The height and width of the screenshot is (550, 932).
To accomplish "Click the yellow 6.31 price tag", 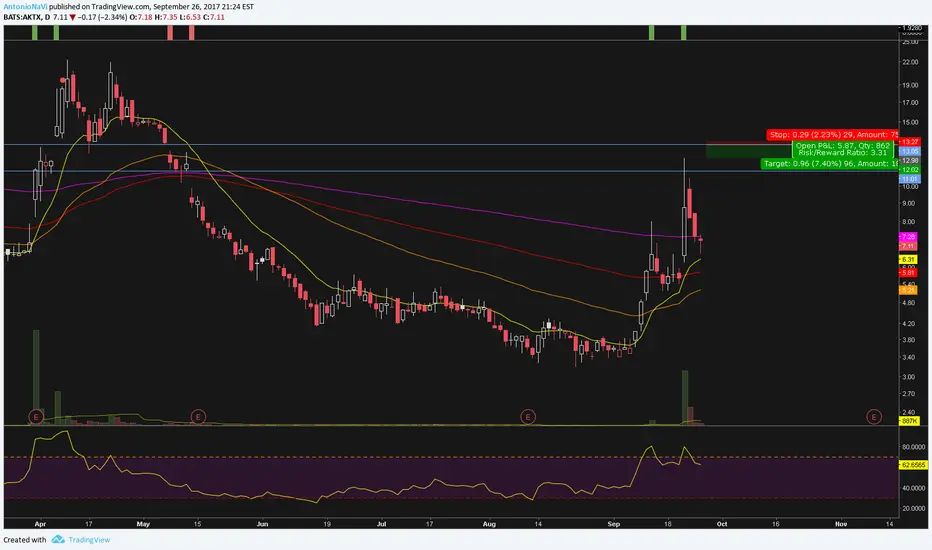I will [908, 259].
